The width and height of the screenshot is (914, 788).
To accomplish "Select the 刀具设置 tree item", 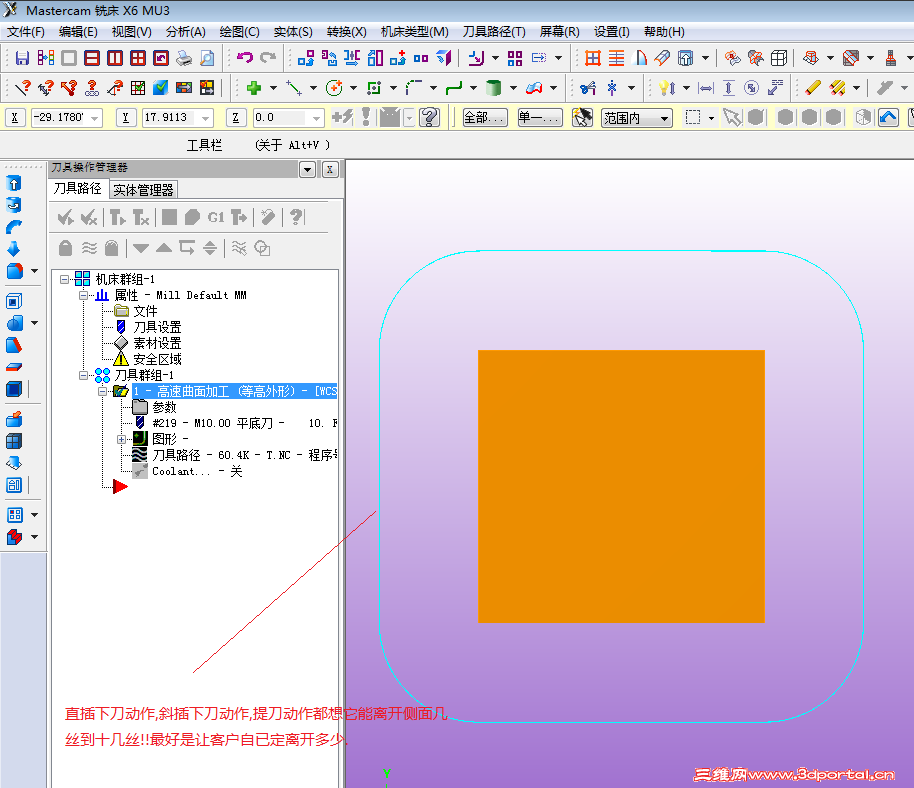I will point(157,328).
